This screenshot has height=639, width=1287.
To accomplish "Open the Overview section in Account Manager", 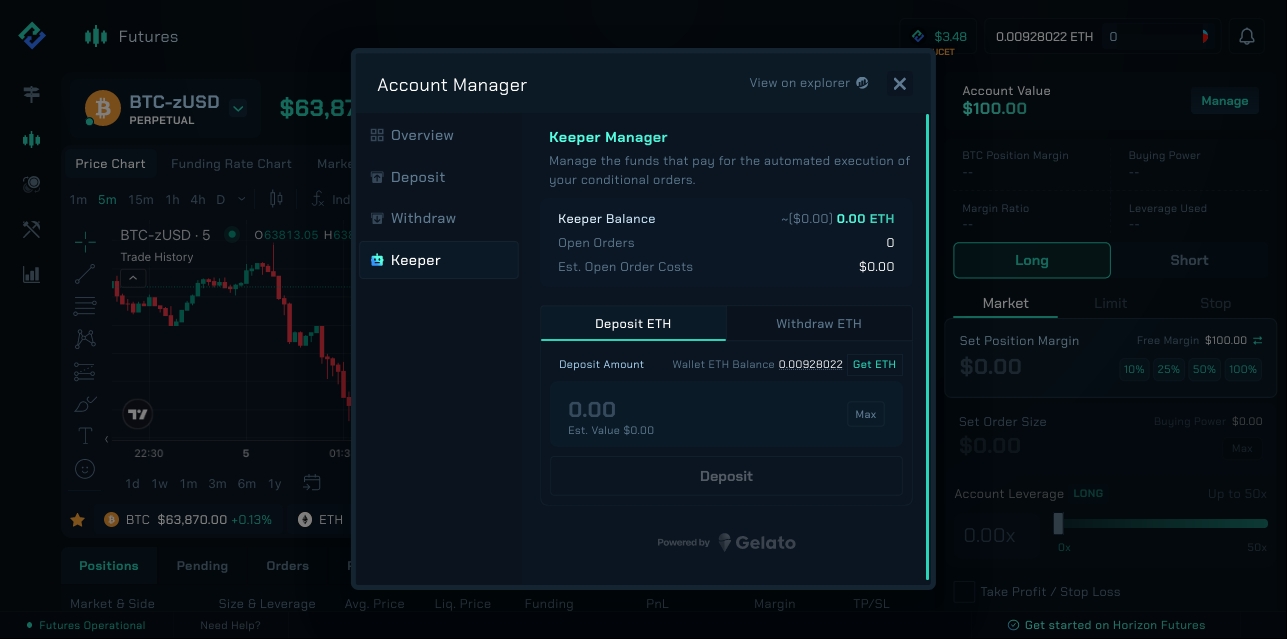I will coord(421,136).
